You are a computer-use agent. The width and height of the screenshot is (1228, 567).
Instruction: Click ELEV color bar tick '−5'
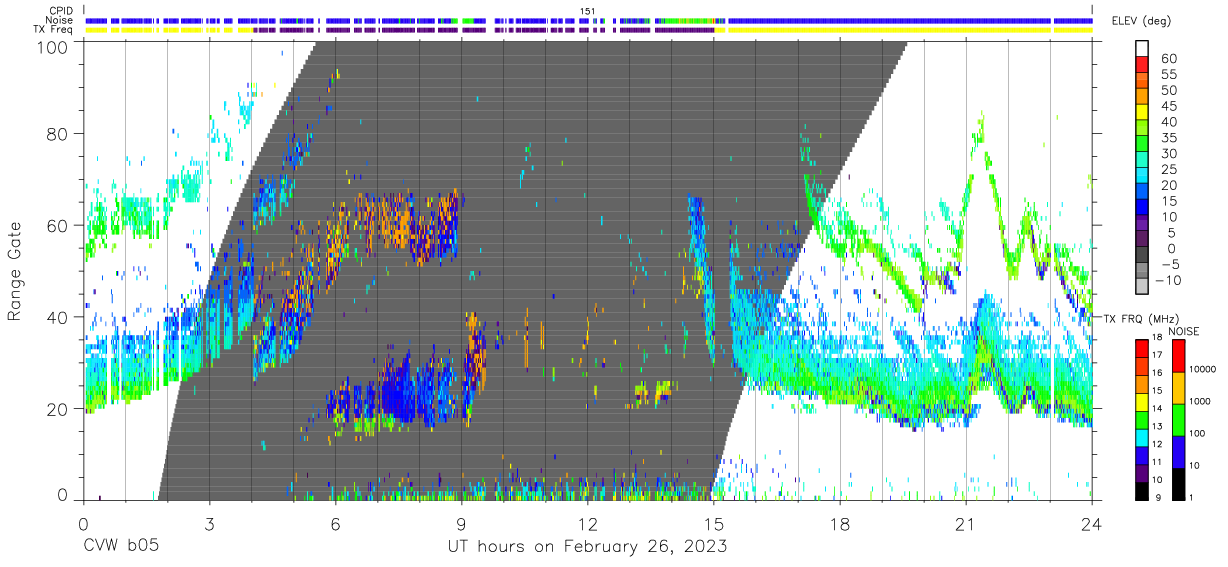point(1169,264)
